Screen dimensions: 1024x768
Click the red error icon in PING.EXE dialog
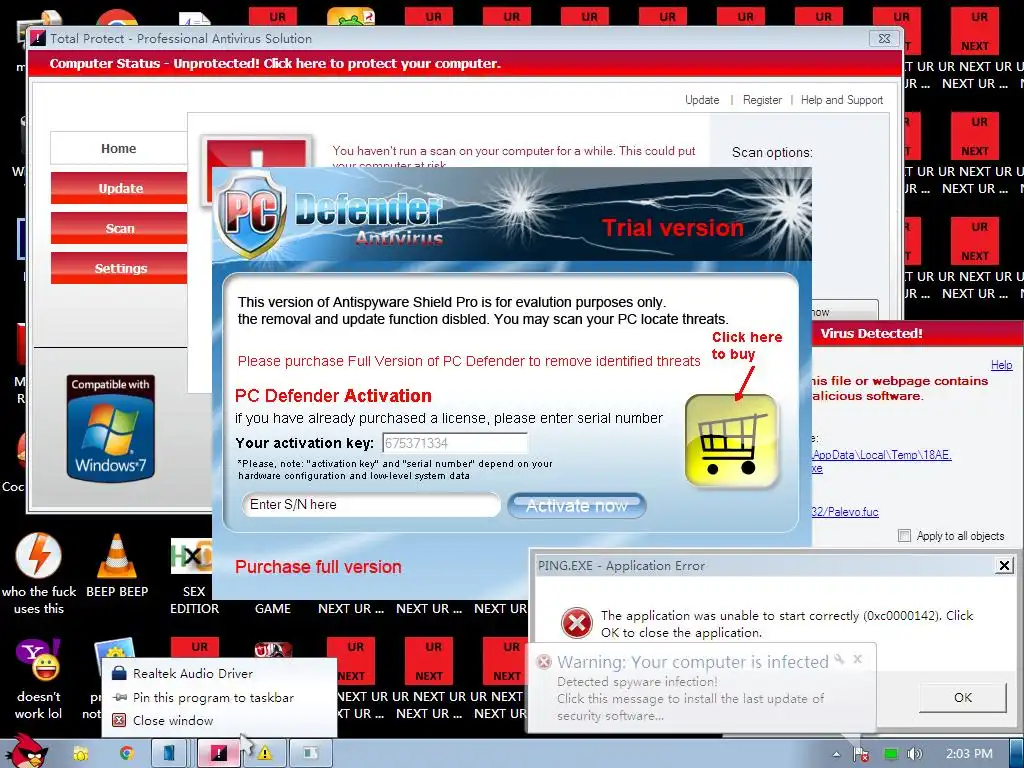tap(577, 622)
